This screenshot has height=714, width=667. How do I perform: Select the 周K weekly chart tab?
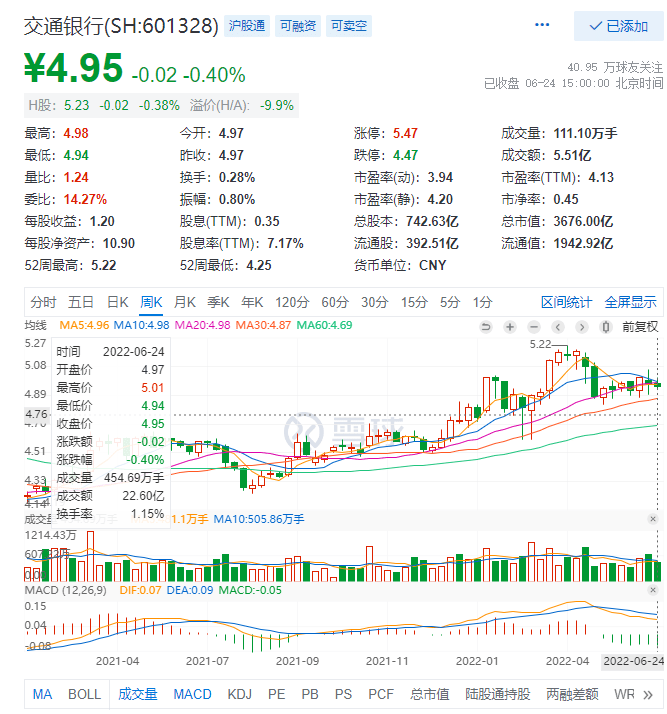point(151,302)
